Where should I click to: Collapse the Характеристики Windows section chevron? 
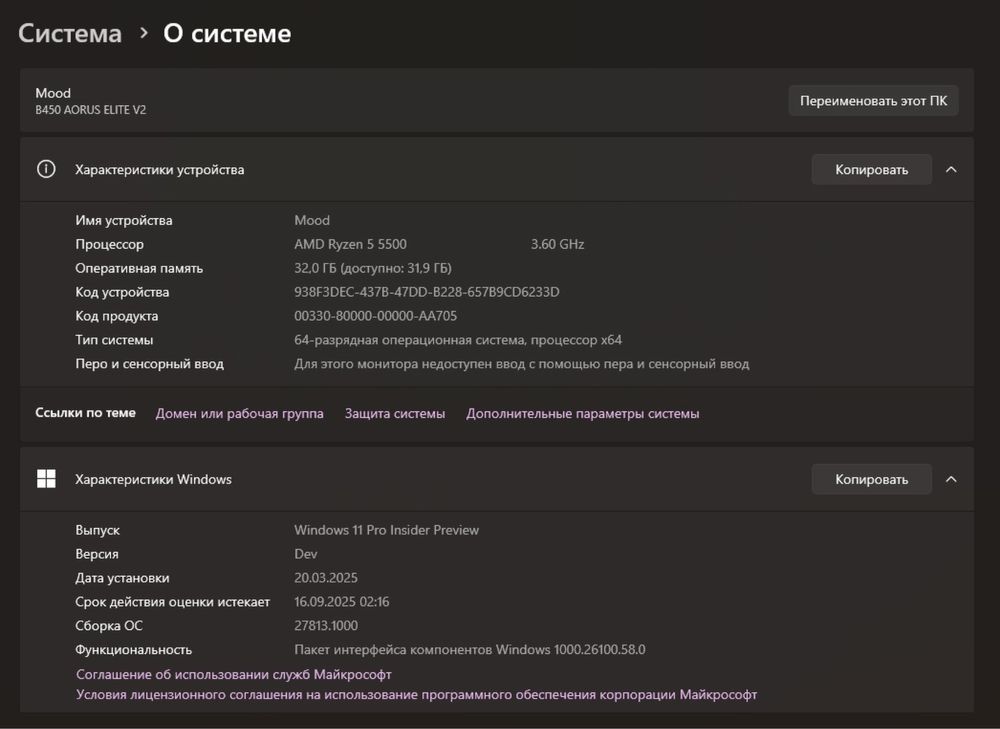pyautogui.click(x=951, y=479)
